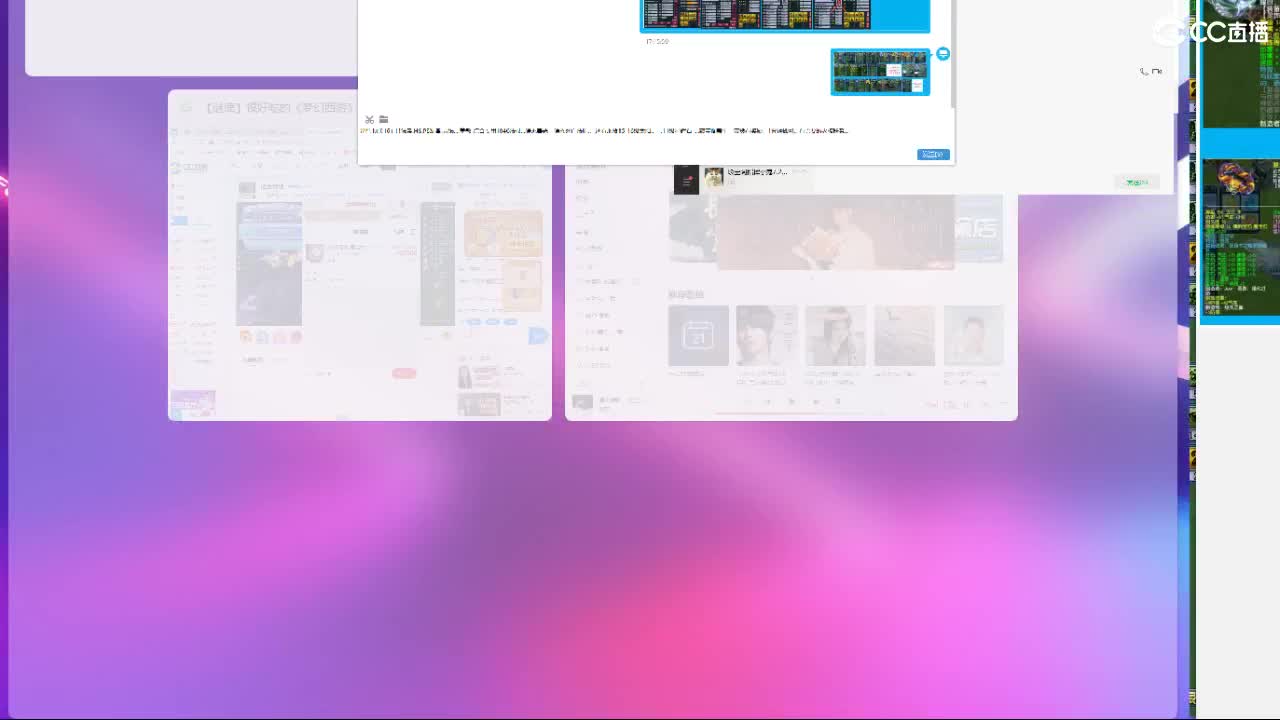Click the next track icon in the player bar
The width and height of the screenshot is (1280, 720).
point(816,402)
